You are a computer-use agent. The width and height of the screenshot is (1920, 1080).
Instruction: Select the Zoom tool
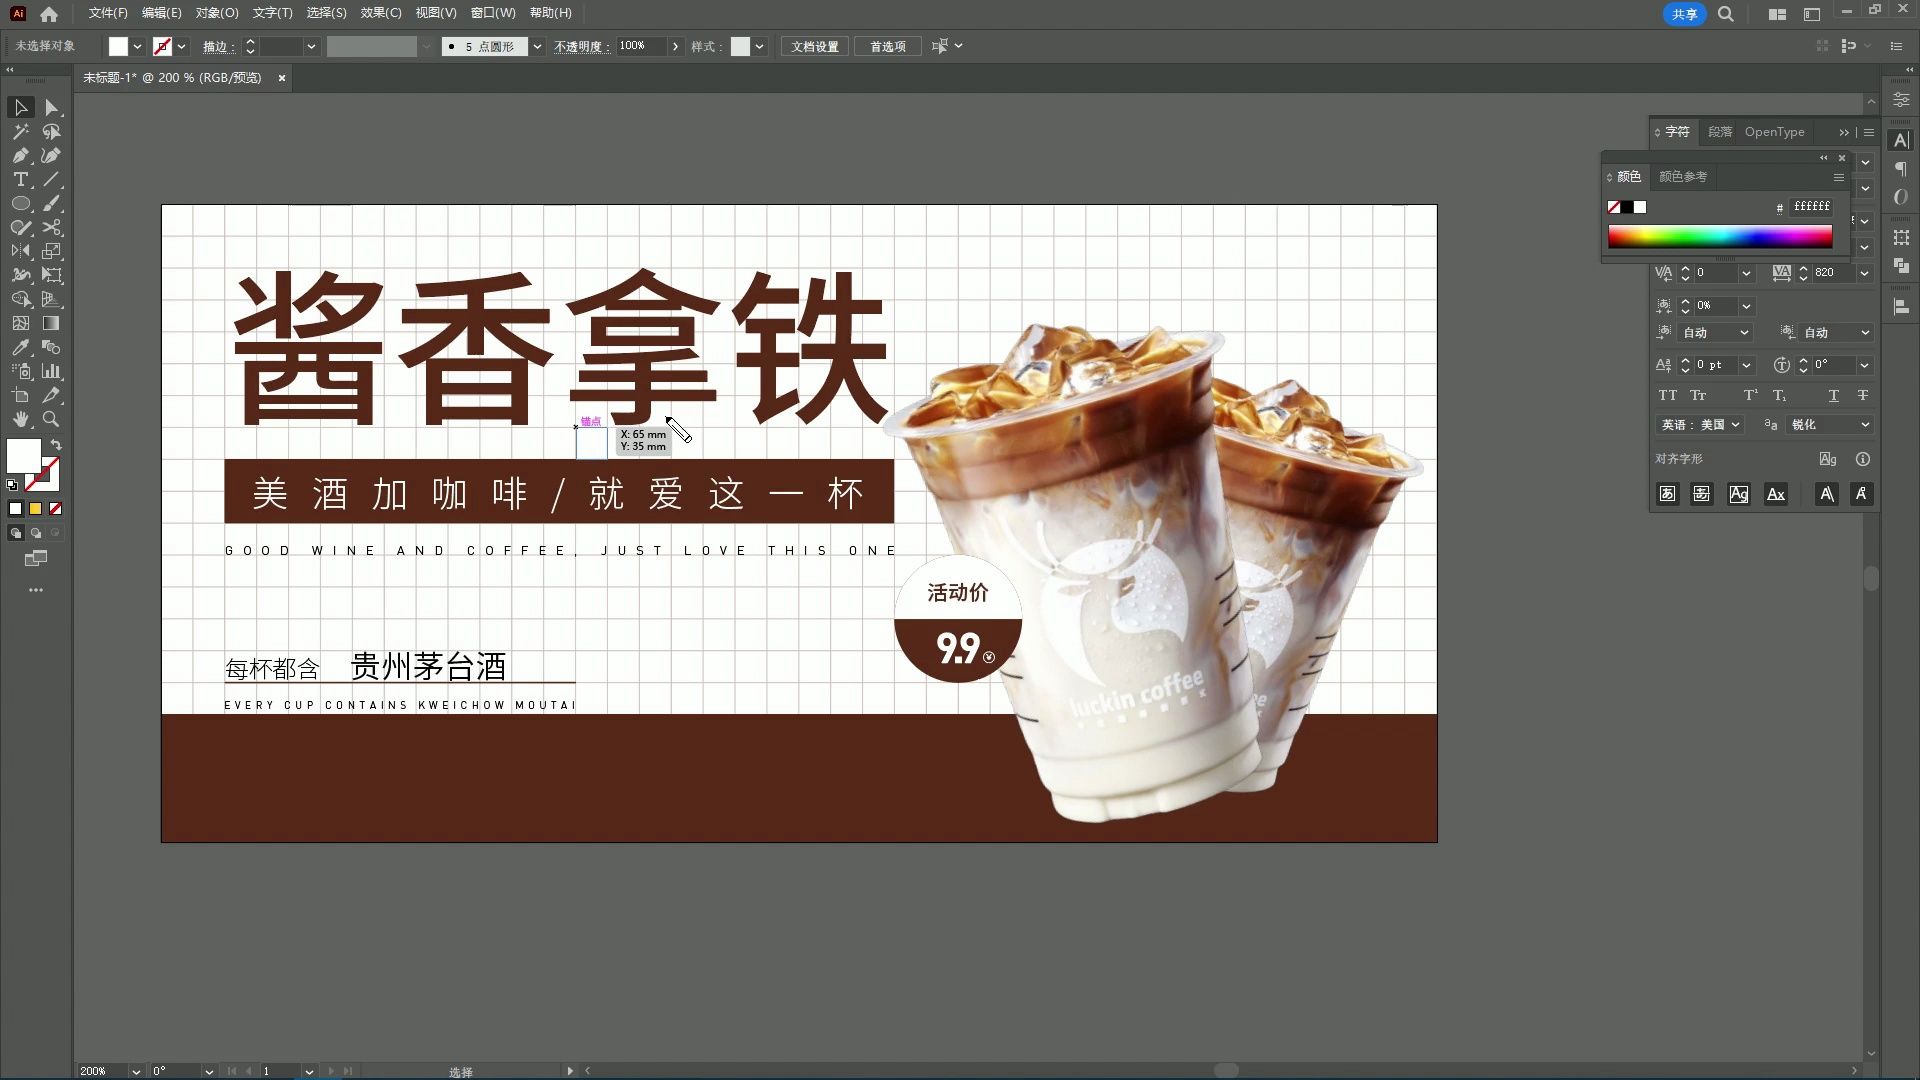(52, 419)
